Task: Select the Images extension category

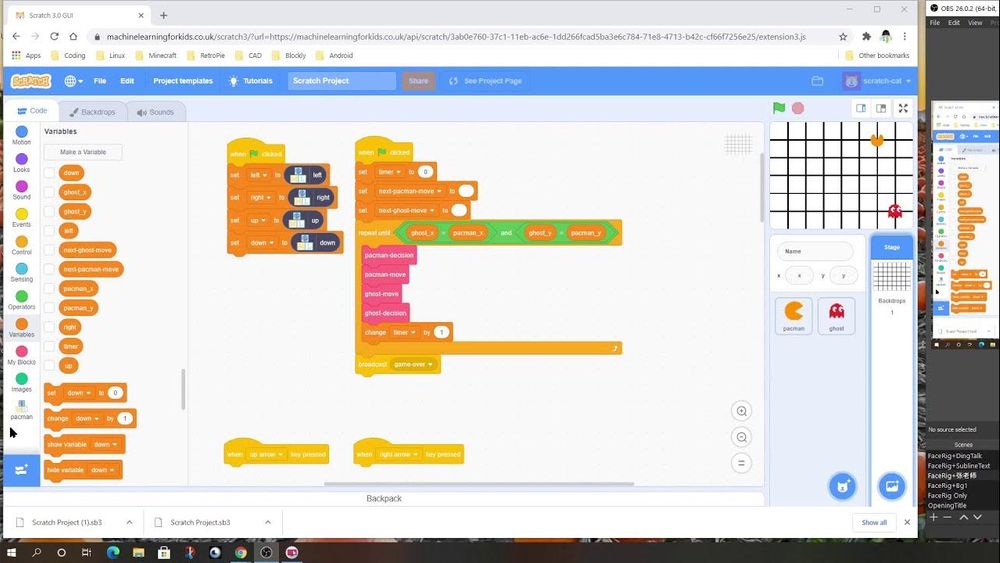Action: coord(22,383)
